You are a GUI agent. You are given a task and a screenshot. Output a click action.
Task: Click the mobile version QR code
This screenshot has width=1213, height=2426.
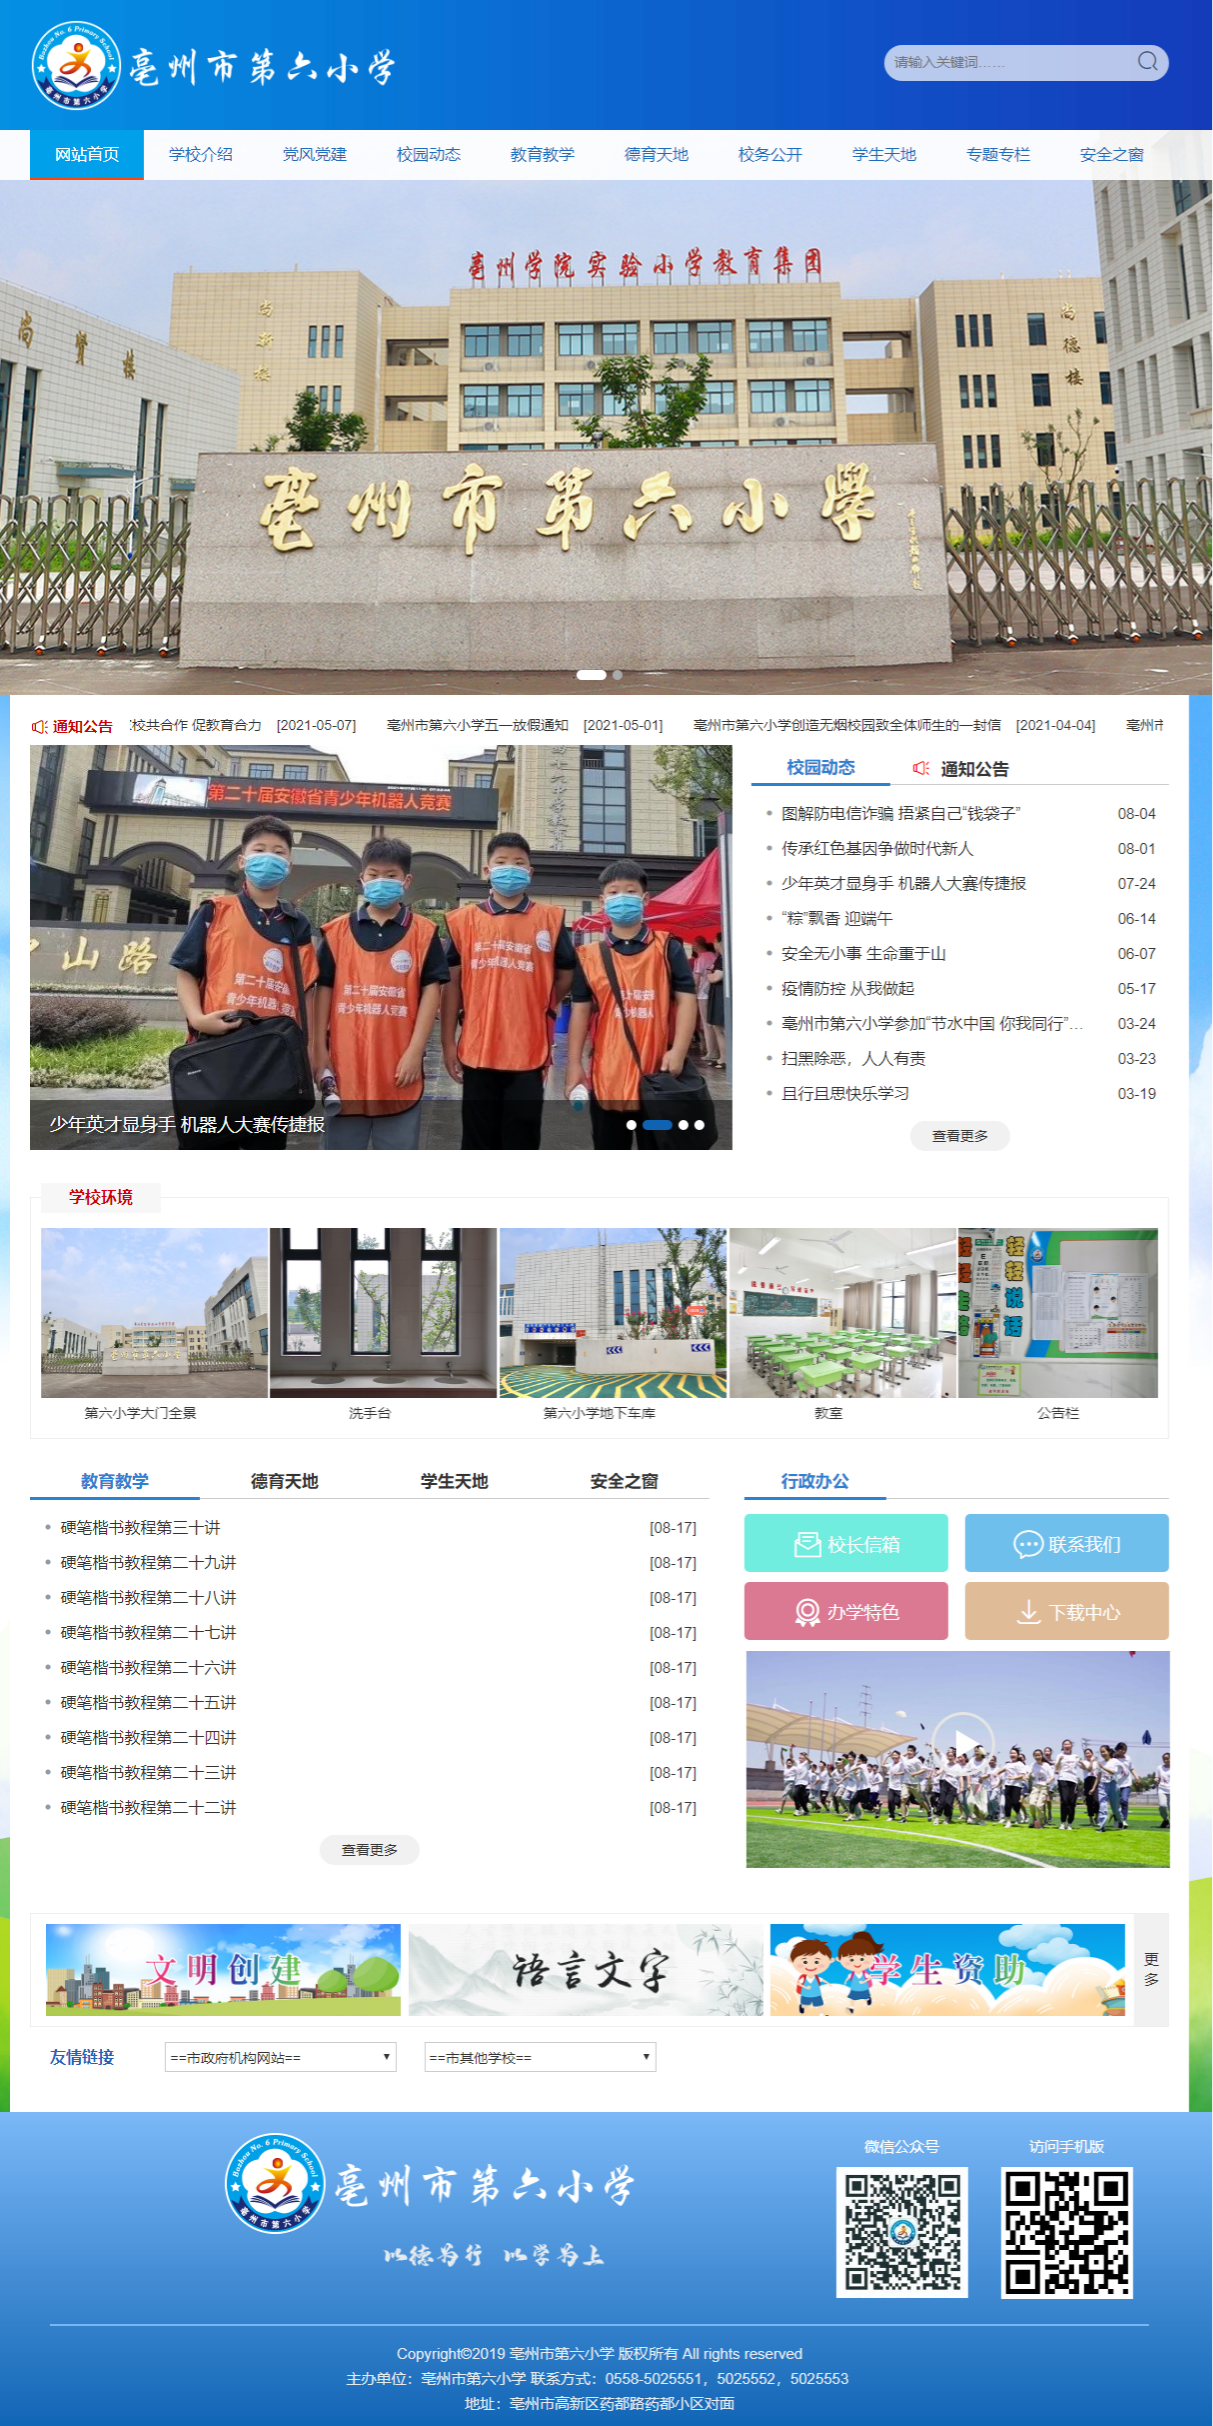point(1066,2232)
